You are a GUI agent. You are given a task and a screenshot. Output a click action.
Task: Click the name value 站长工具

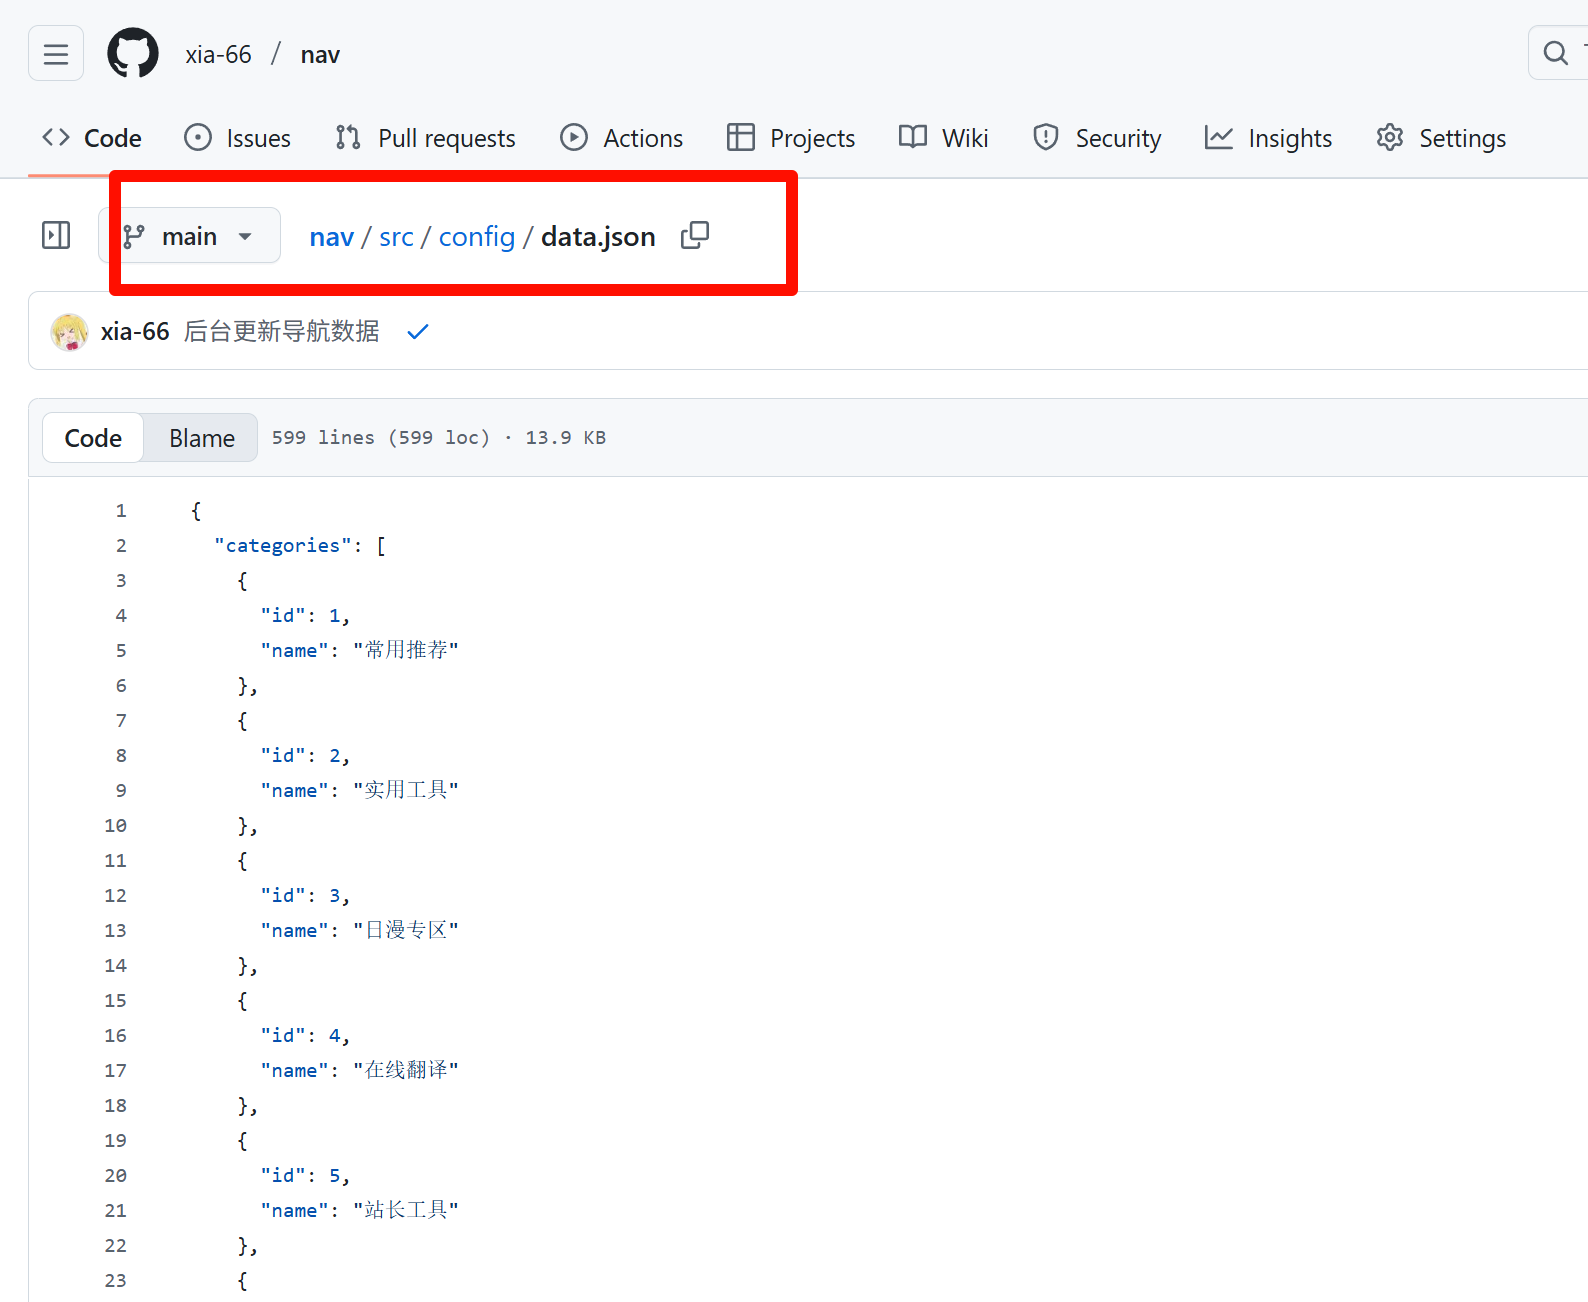tap(406, 1210)
